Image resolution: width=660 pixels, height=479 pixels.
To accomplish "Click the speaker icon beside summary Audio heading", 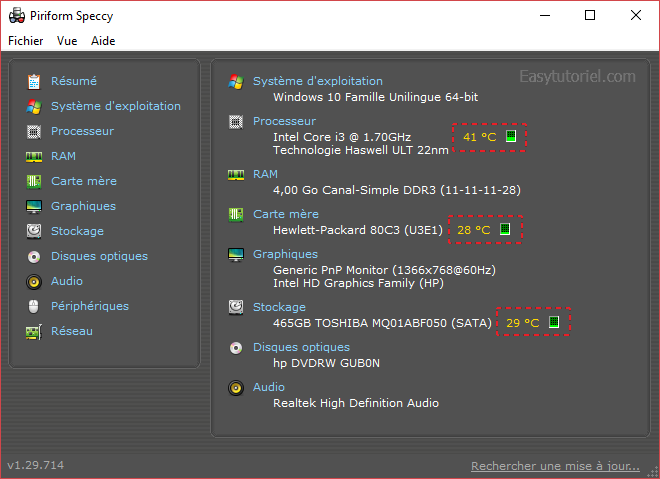I will pos(236,388).
